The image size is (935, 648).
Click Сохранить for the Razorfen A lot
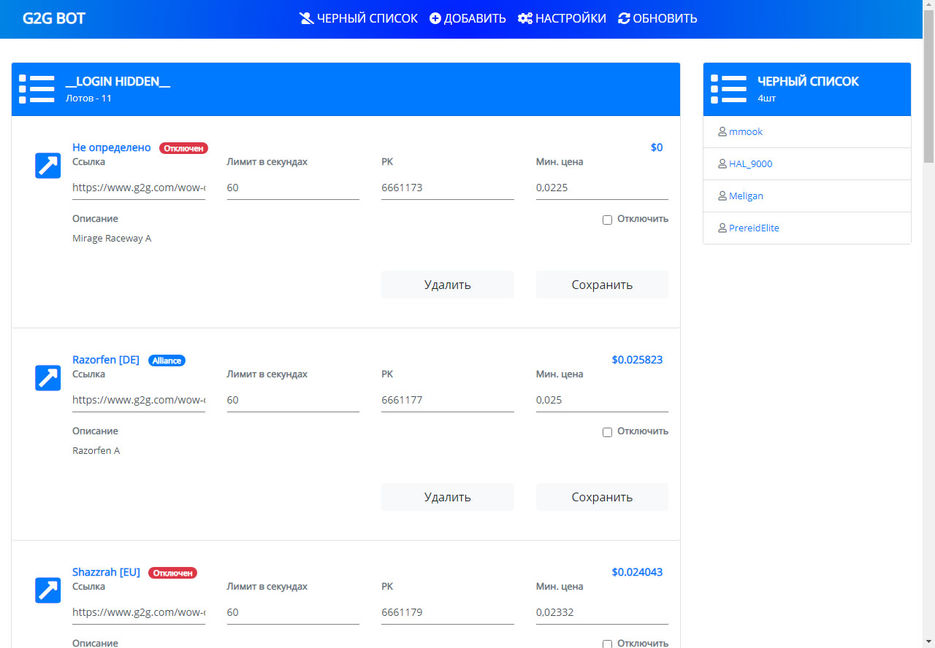(x=602, y=497)
